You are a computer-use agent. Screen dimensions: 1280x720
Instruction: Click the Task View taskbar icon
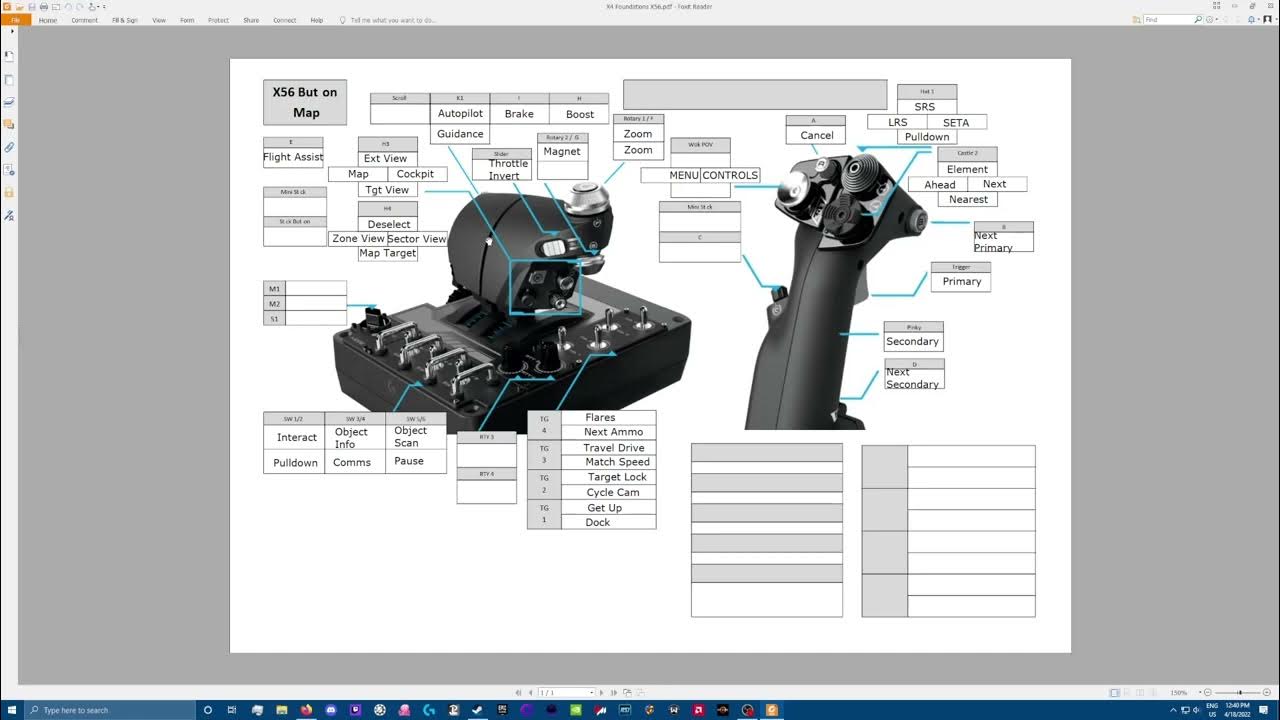coord(232,710)
